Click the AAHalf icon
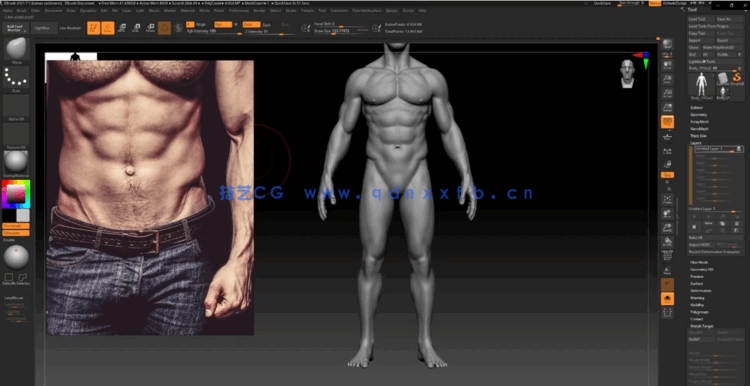 click(667, 108)
